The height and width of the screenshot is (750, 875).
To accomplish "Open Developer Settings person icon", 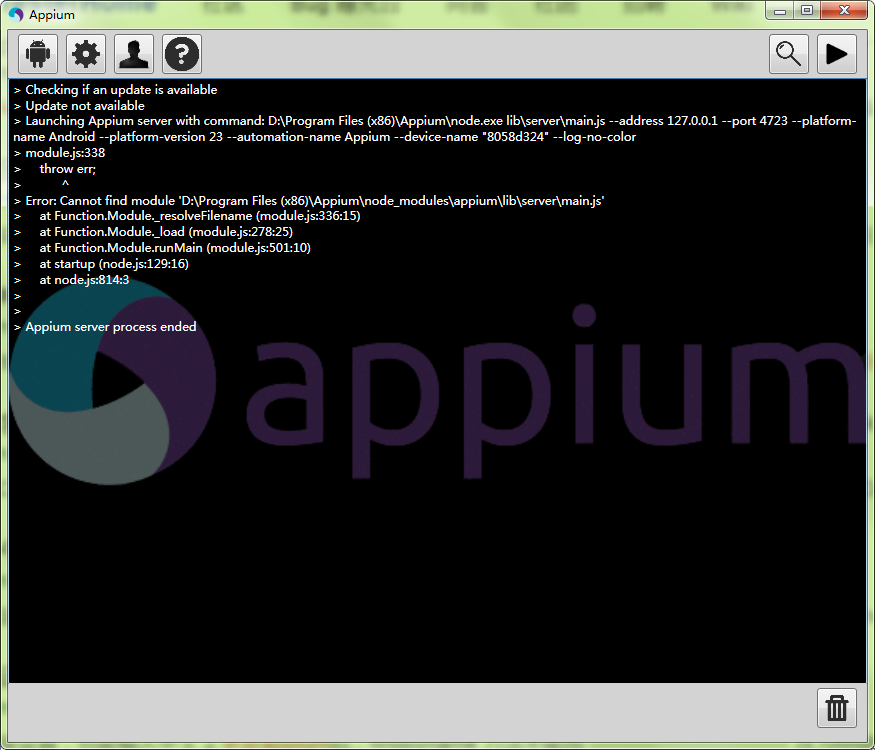I will click(134, 54).
